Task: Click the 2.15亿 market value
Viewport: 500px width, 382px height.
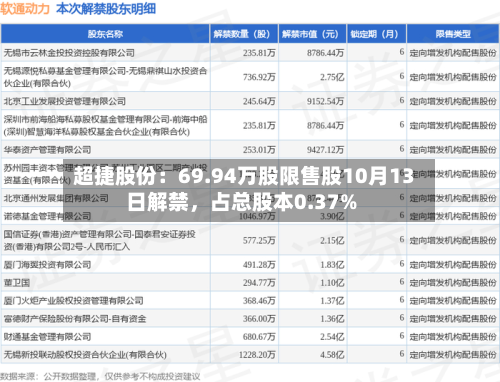Action: pyautogui.click(x=332, y=241)
